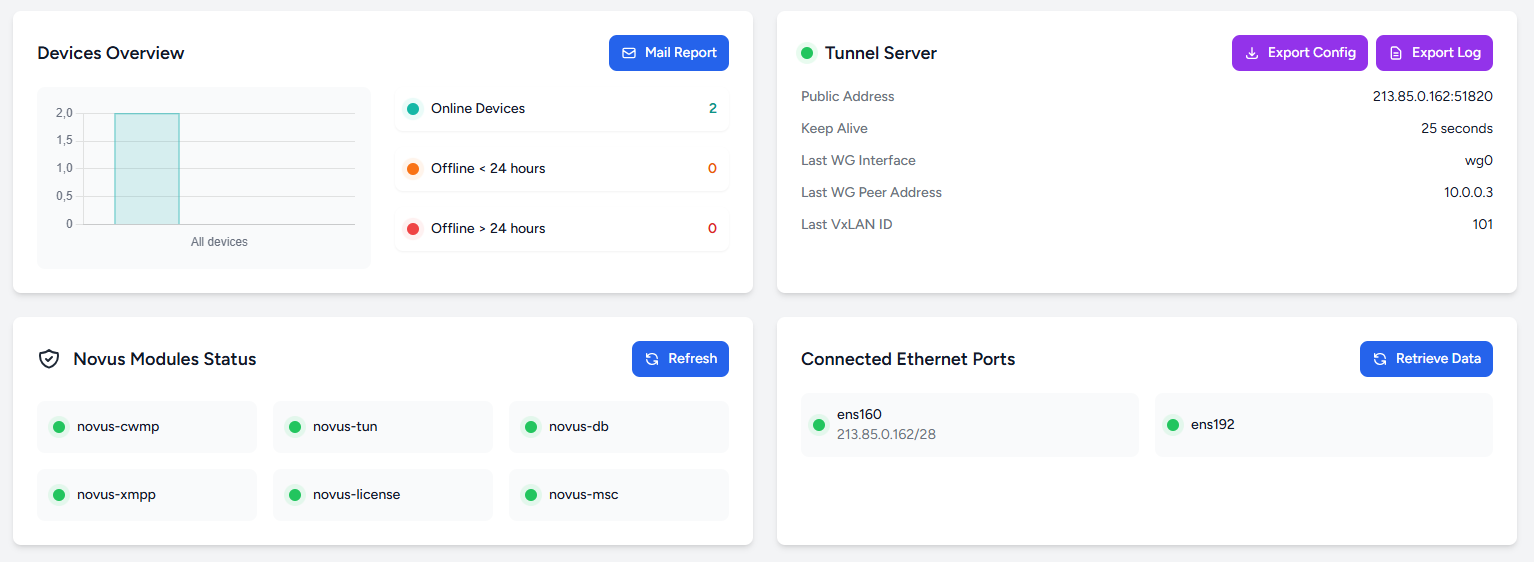Select the Offline > 24 hours row
Viewport: 1534px width, 562px height.
tap(562, 229)
